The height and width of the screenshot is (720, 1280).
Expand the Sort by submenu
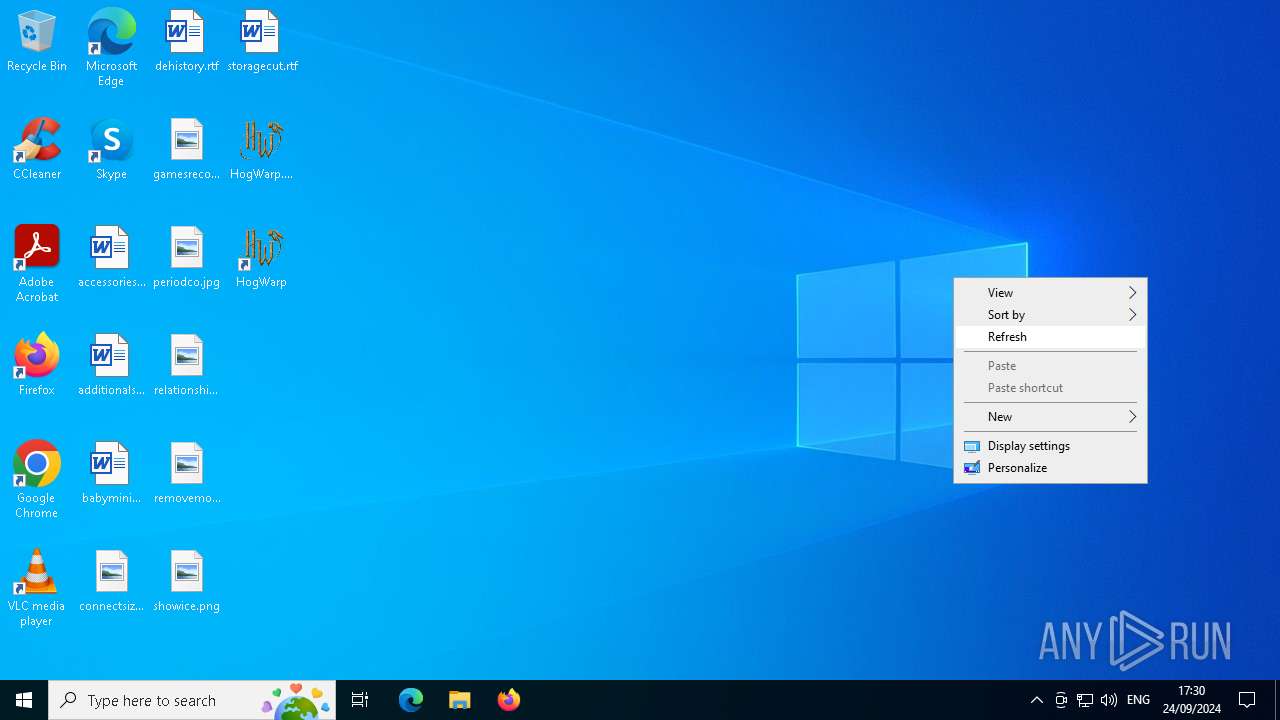click(1050, 315)
